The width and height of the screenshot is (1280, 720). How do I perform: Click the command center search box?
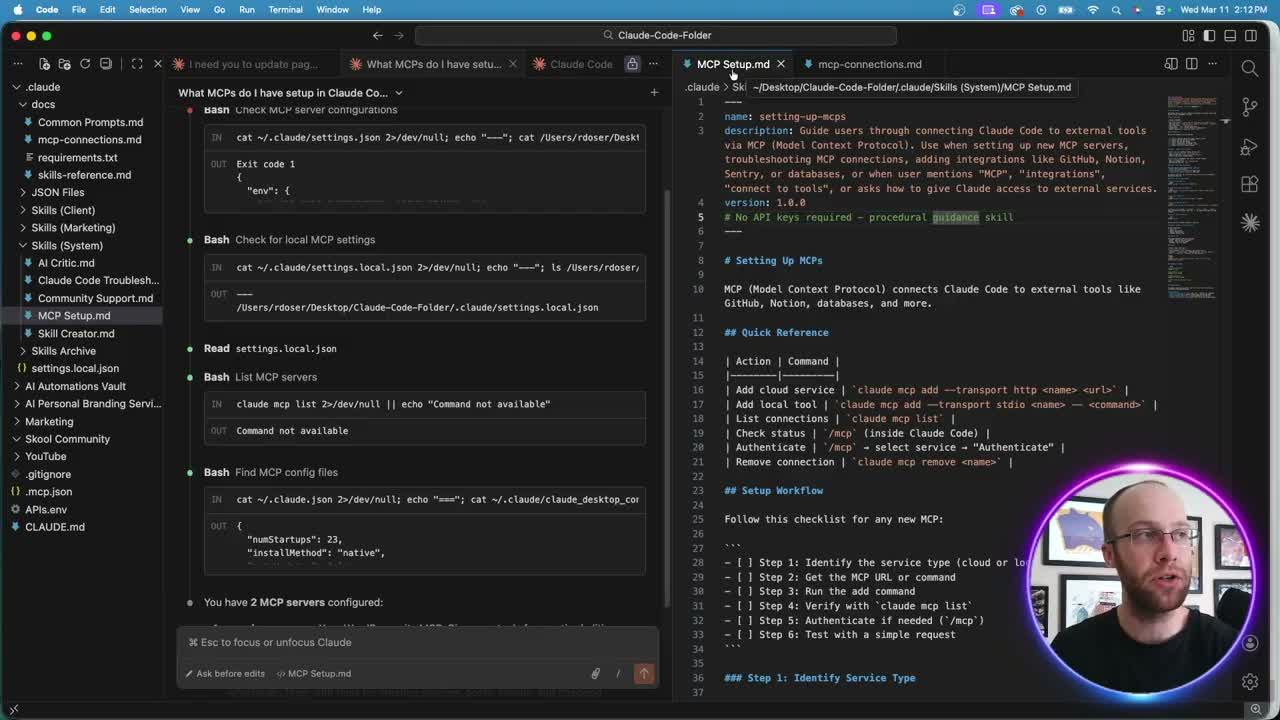point(655,35)
